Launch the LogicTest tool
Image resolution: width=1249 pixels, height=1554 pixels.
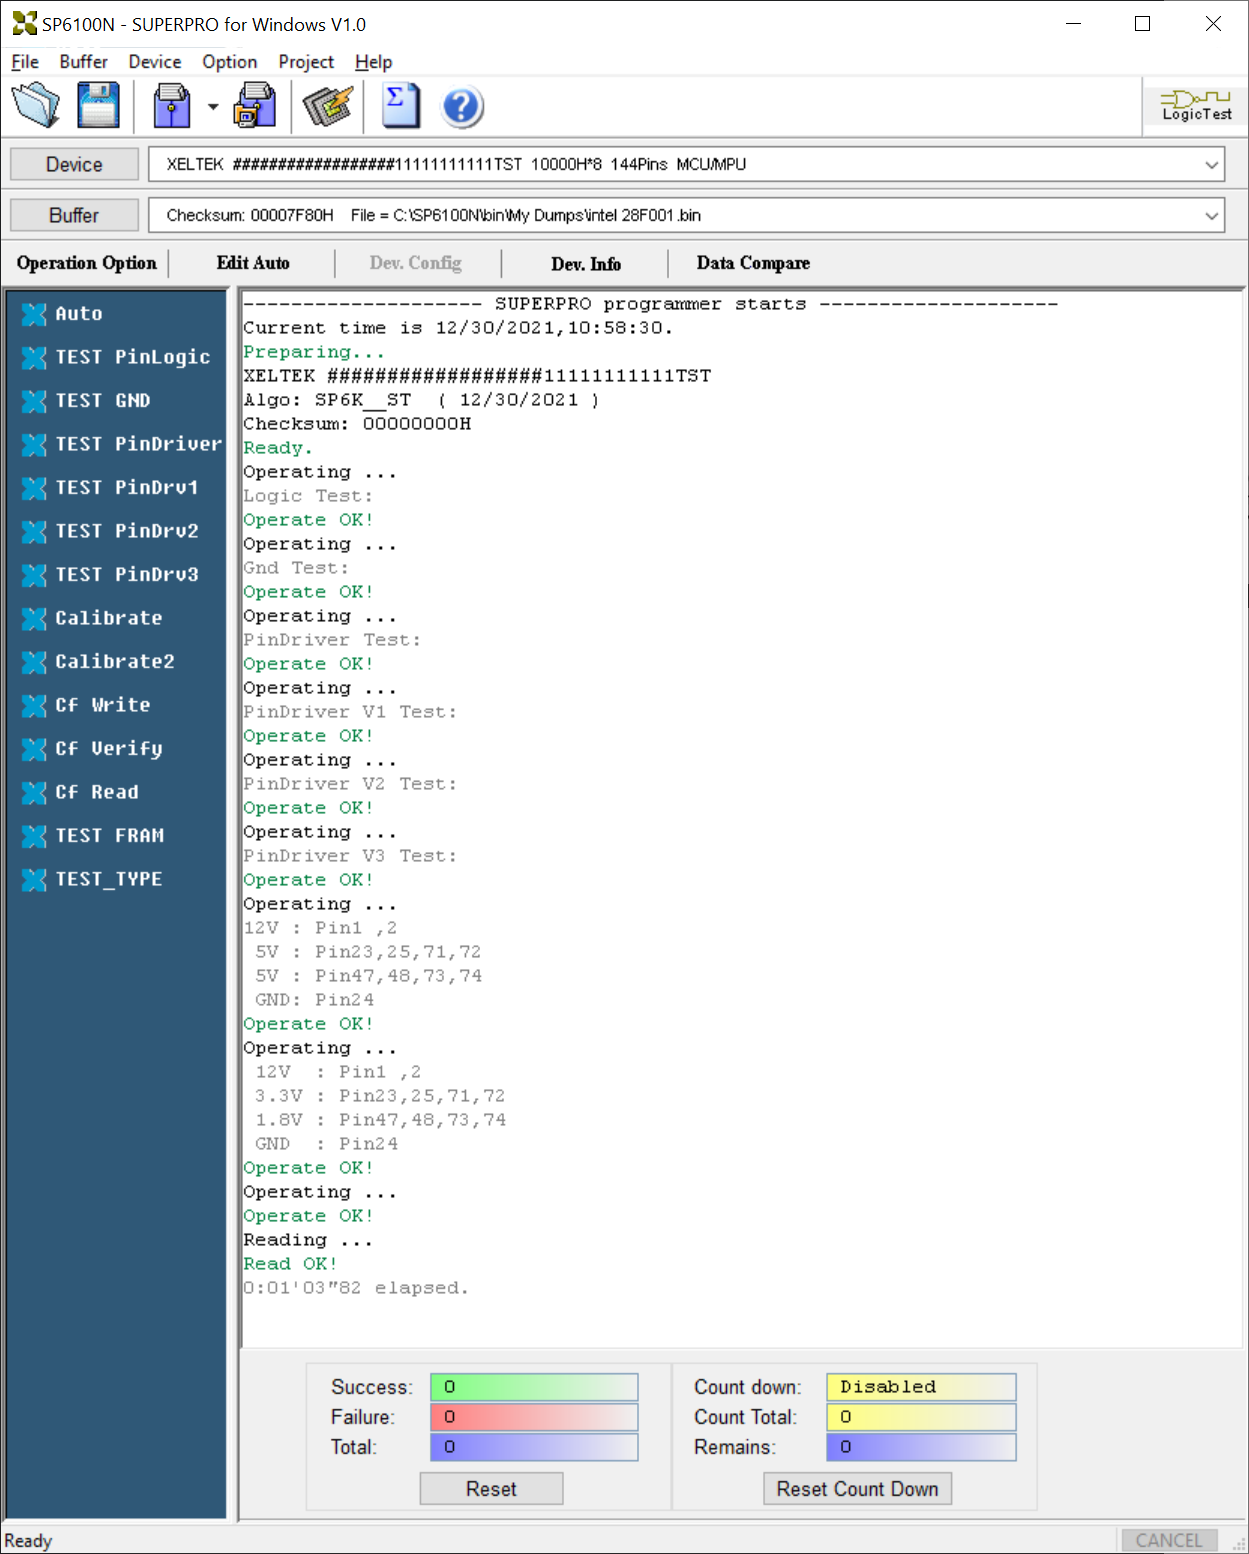point(1196,105)
